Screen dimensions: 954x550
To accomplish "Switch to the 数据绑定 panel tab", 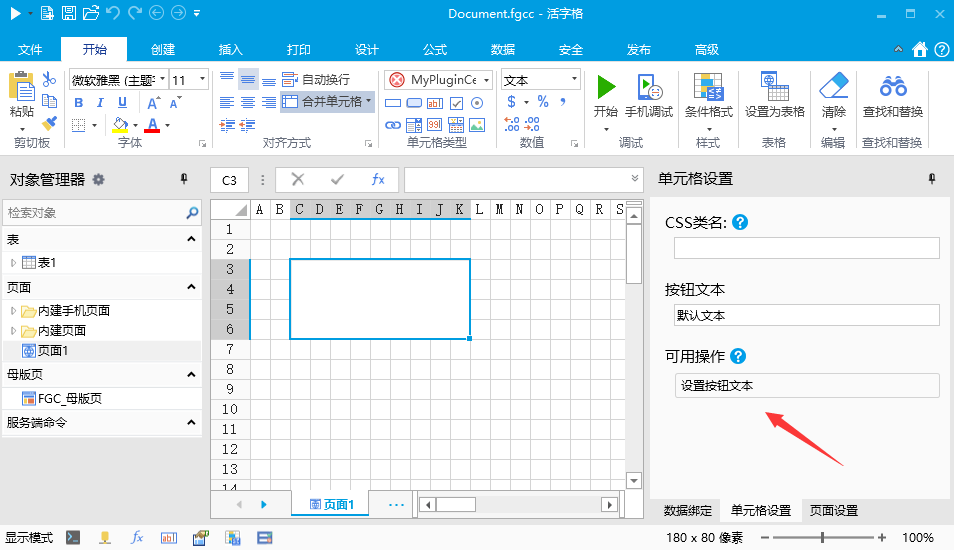I will point(687,510).
